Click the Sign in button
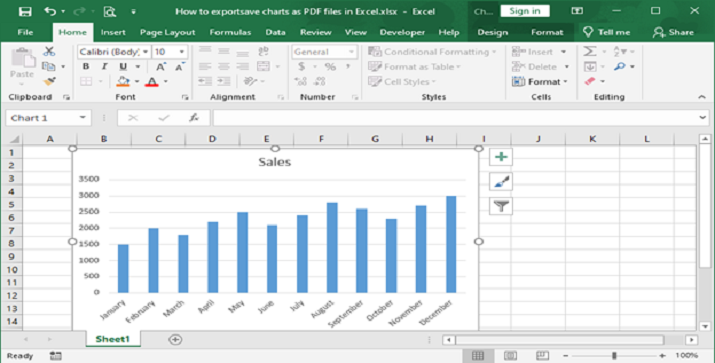Image resolution: width=715 pixels, height=363 pixels. tap(525, 11)
